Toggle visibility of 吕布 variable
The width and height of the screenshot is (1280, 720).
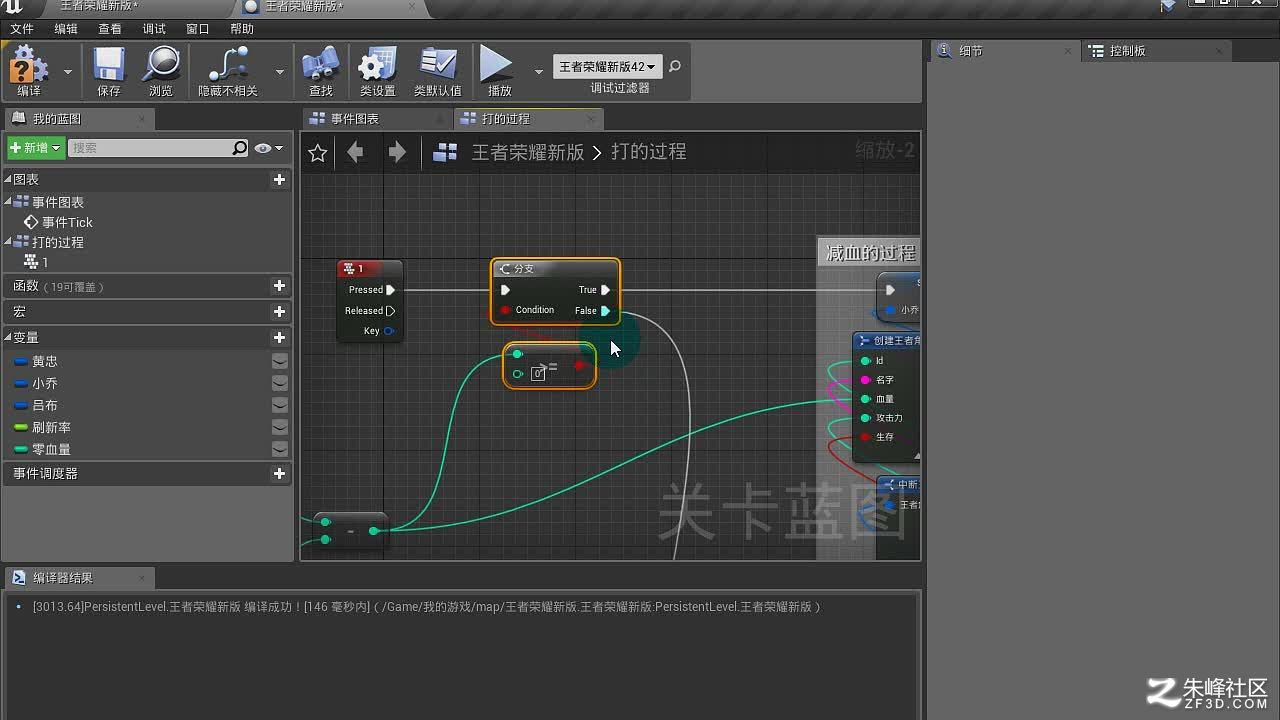[280, 405]
